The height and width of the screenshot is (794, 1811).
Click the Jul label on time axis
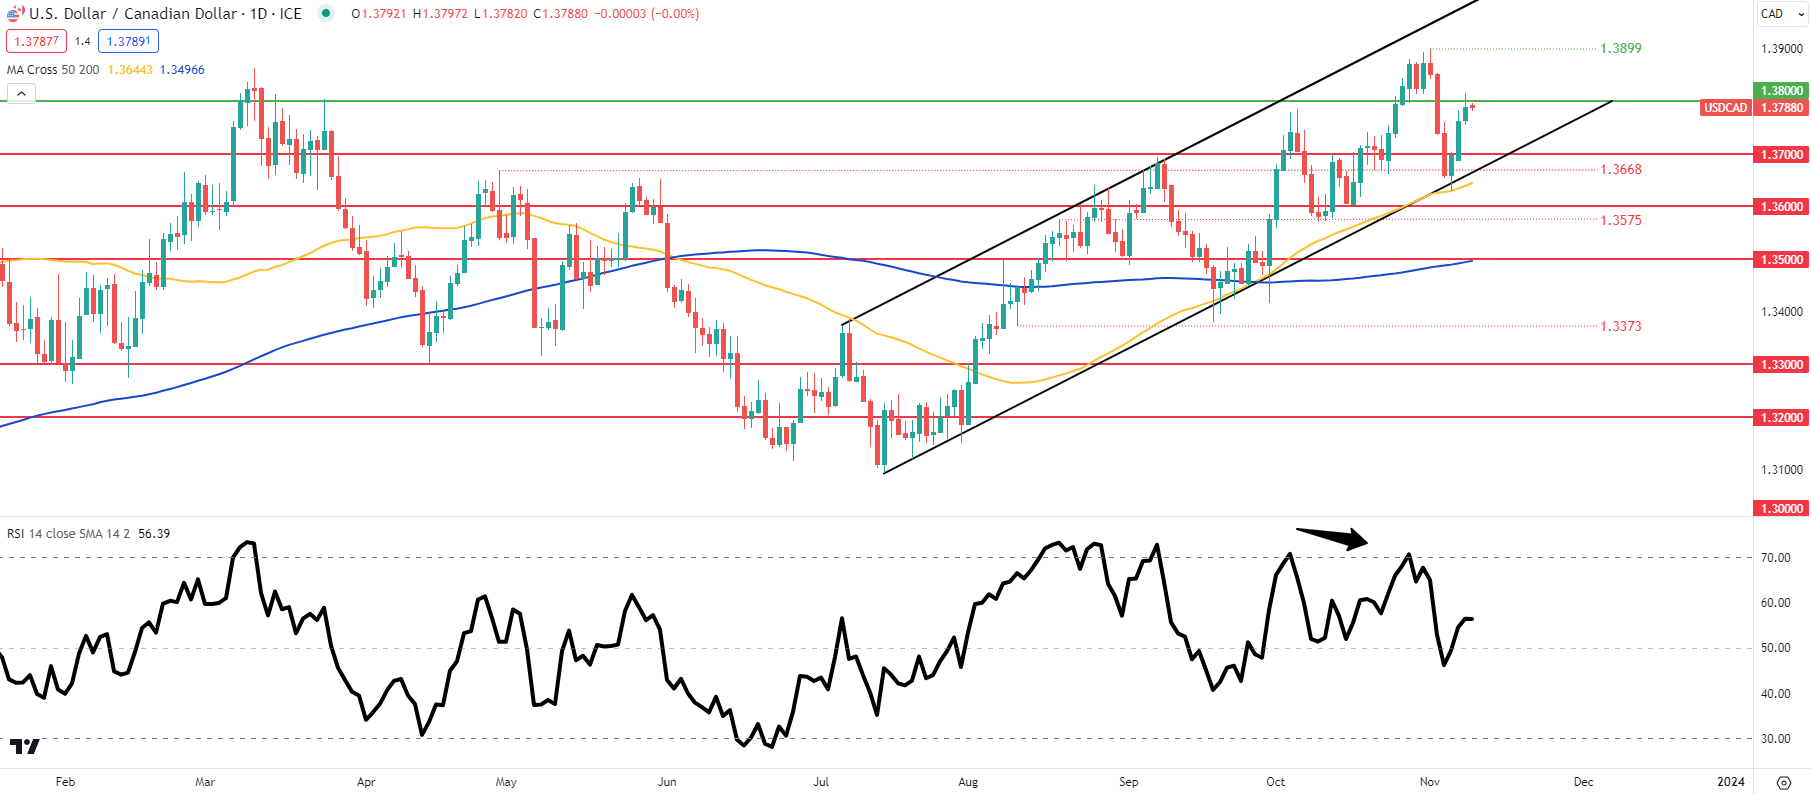pos(821,782)
